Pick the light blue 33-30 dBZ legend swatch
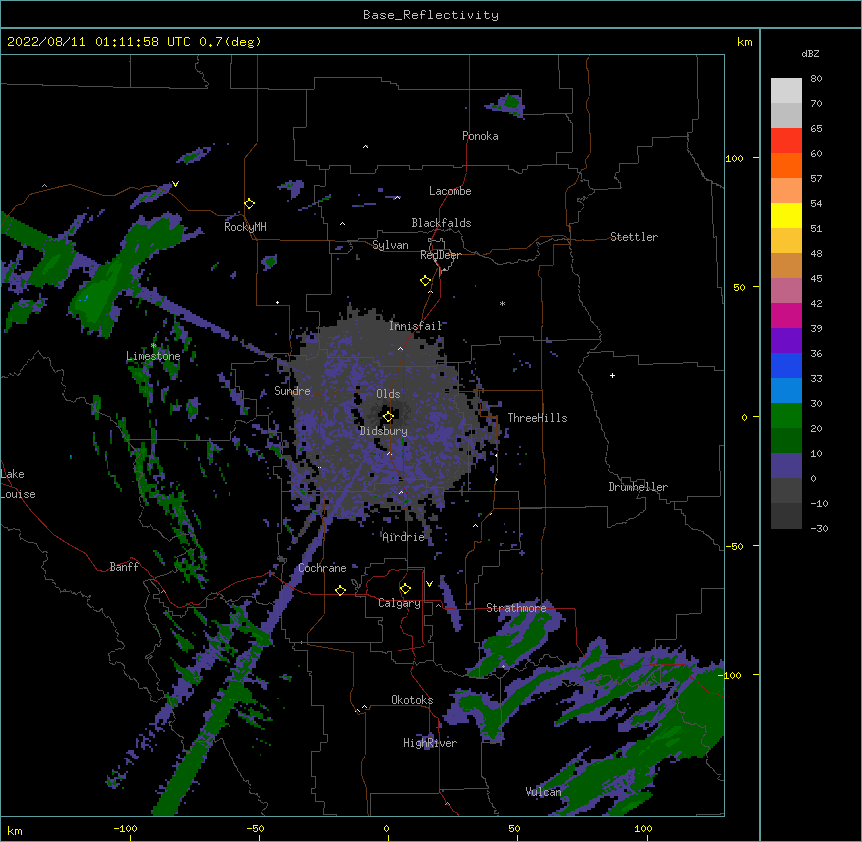Viewport: 862px width, 842px height. point(786,391)
